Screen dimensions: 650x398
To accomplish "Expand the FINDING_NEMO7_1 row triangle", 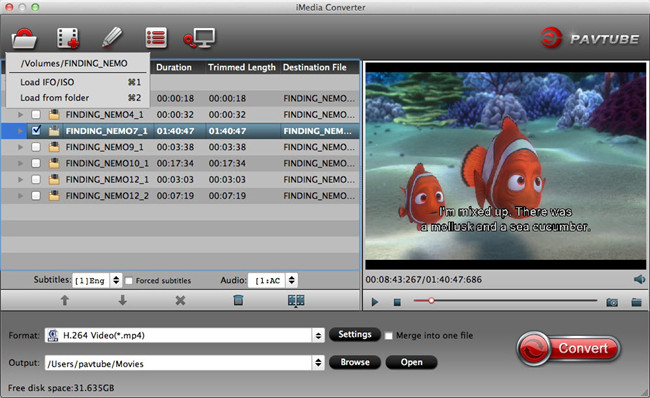I will tap(20, 131).
